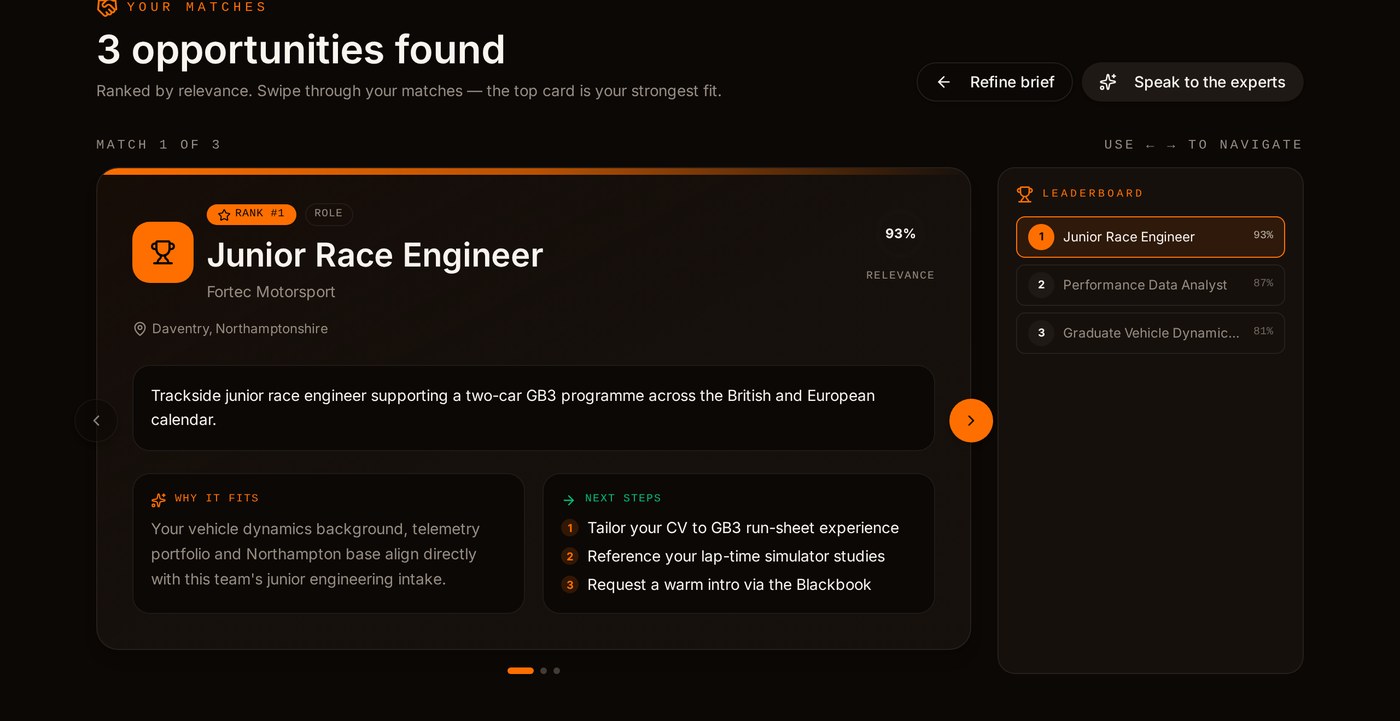Select Performance Data Analyst in the leaderboard
1400x721 pixels.
pos(1151,285)
